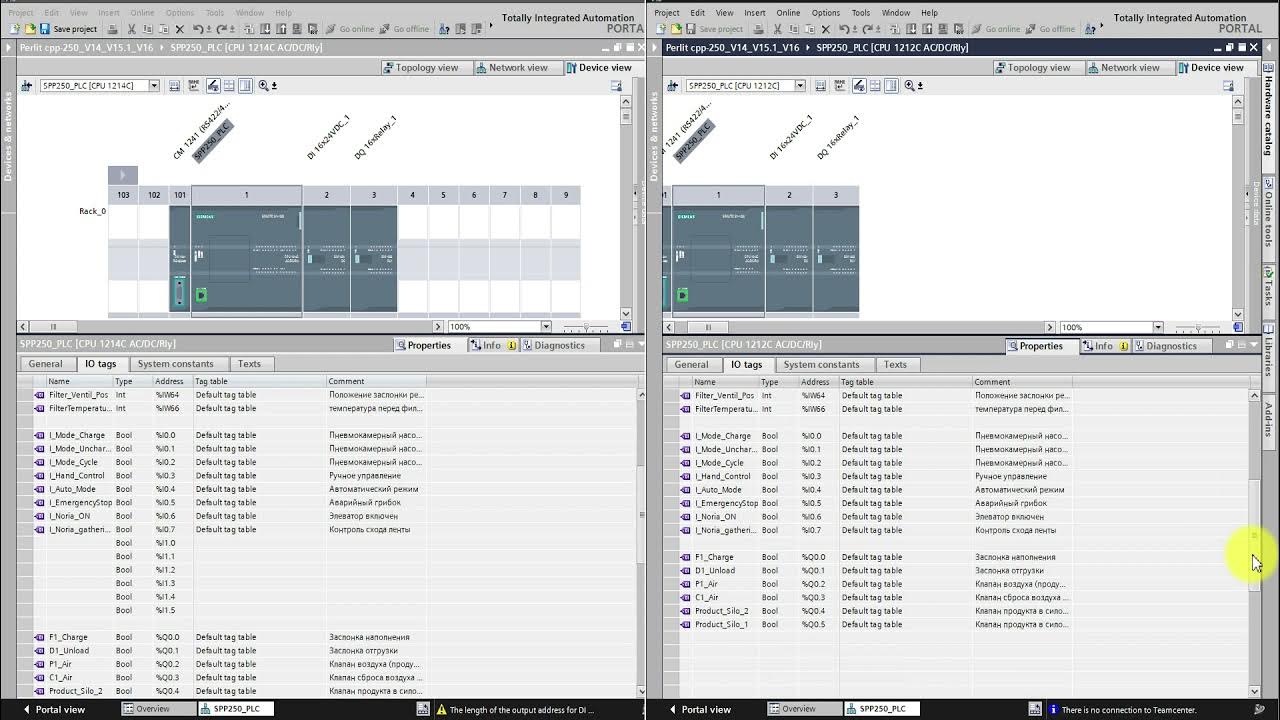The height and width of the screenshot is (720, 1280).
Task: Click %I1.0 address cell in left IO table
Action: 172,543
